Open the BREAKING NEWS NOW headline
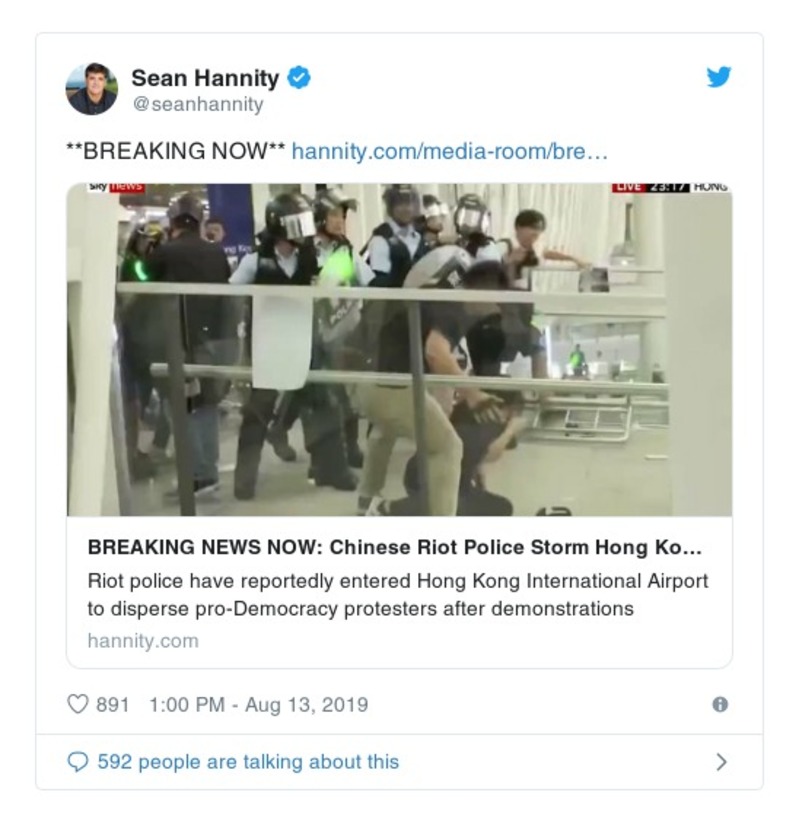The height and width of the screenshot is (840, 799). (395, 548)
